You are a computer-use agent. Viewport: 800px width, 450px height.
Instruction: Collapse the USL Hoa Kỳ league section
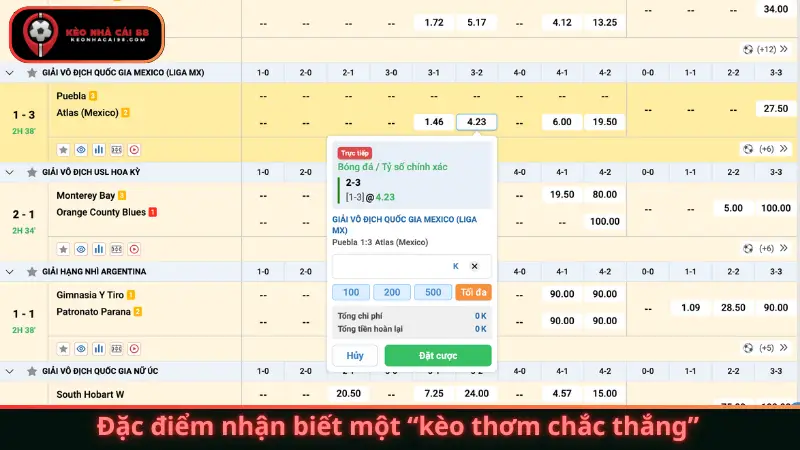(10, 172)
